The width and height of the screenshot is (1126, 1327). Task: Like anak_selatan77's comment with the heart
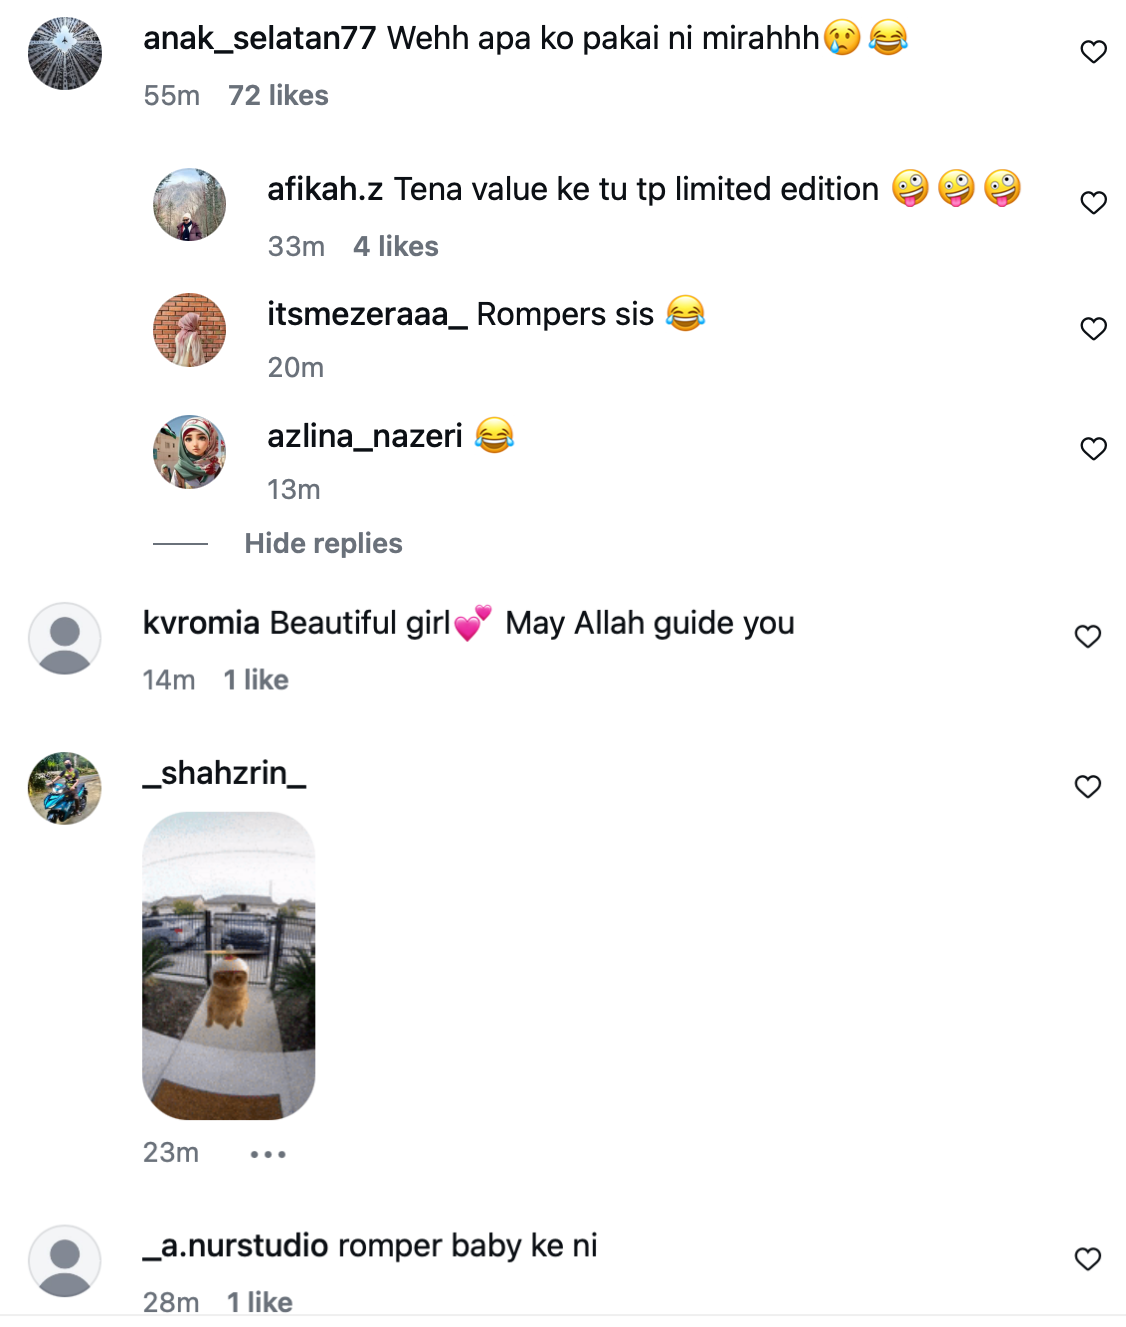pyautogui.click(x=1093, y=52)
